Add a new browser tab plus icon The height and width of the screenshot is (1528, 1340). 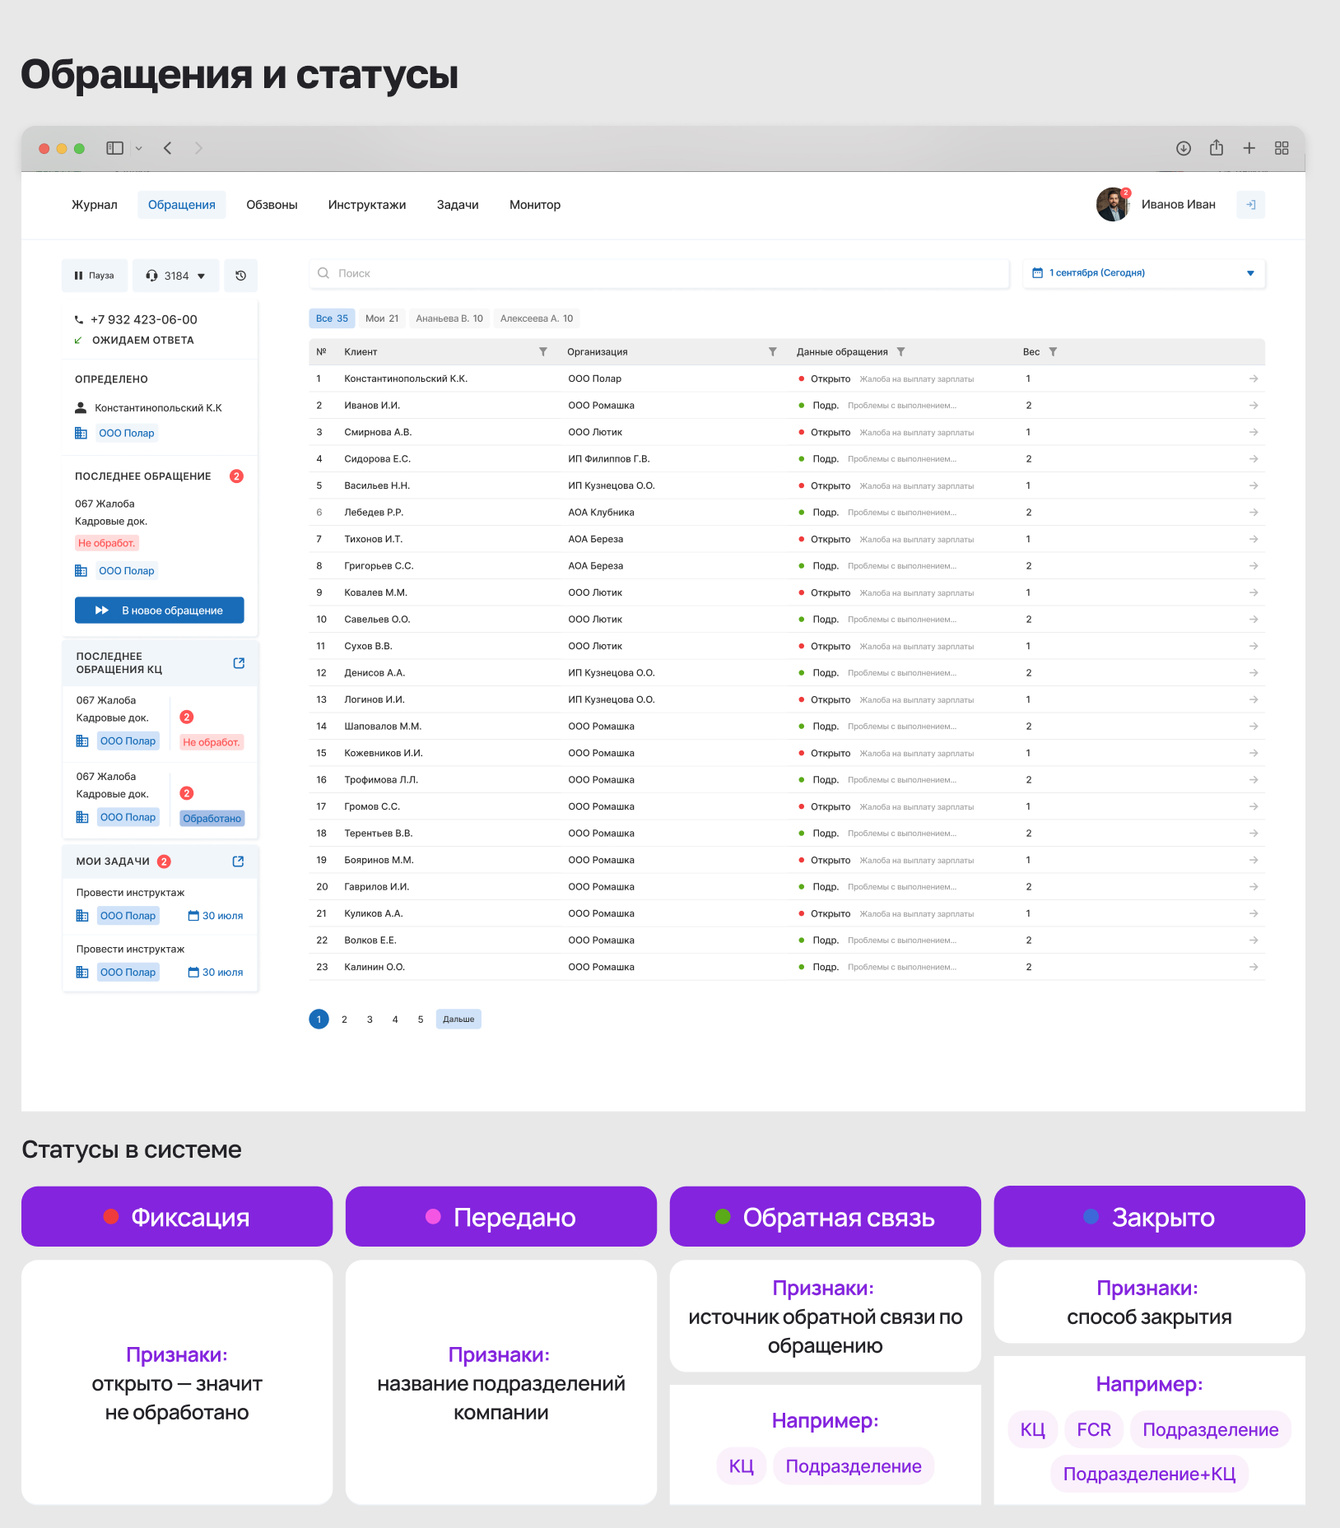(1249, 148)
